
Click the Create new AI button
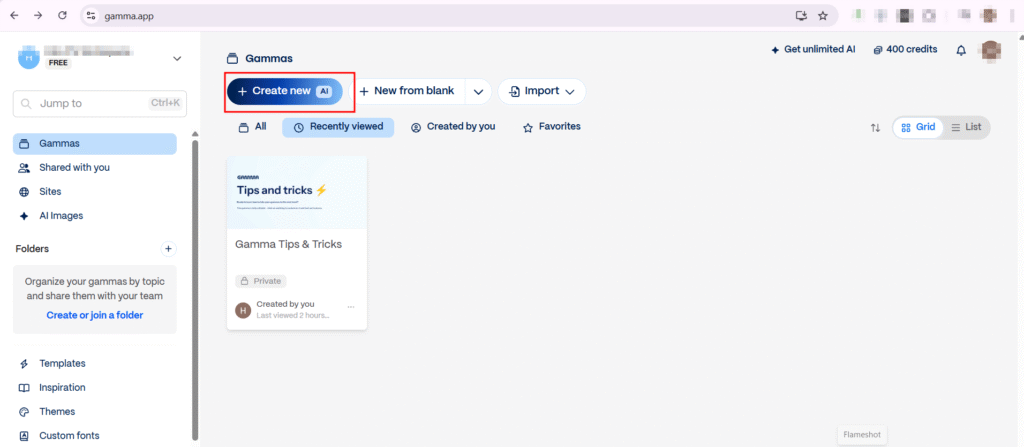tap(285, 91)
